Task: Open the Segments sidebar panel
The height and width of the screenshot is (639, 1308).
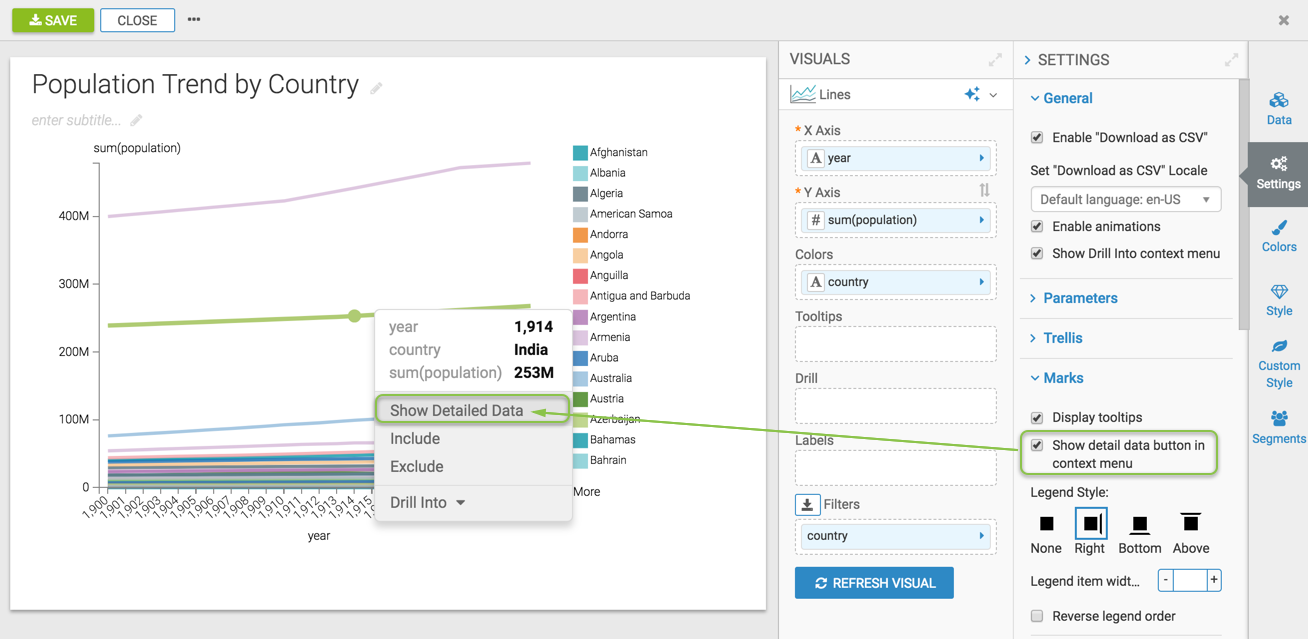Action: 1278,427
